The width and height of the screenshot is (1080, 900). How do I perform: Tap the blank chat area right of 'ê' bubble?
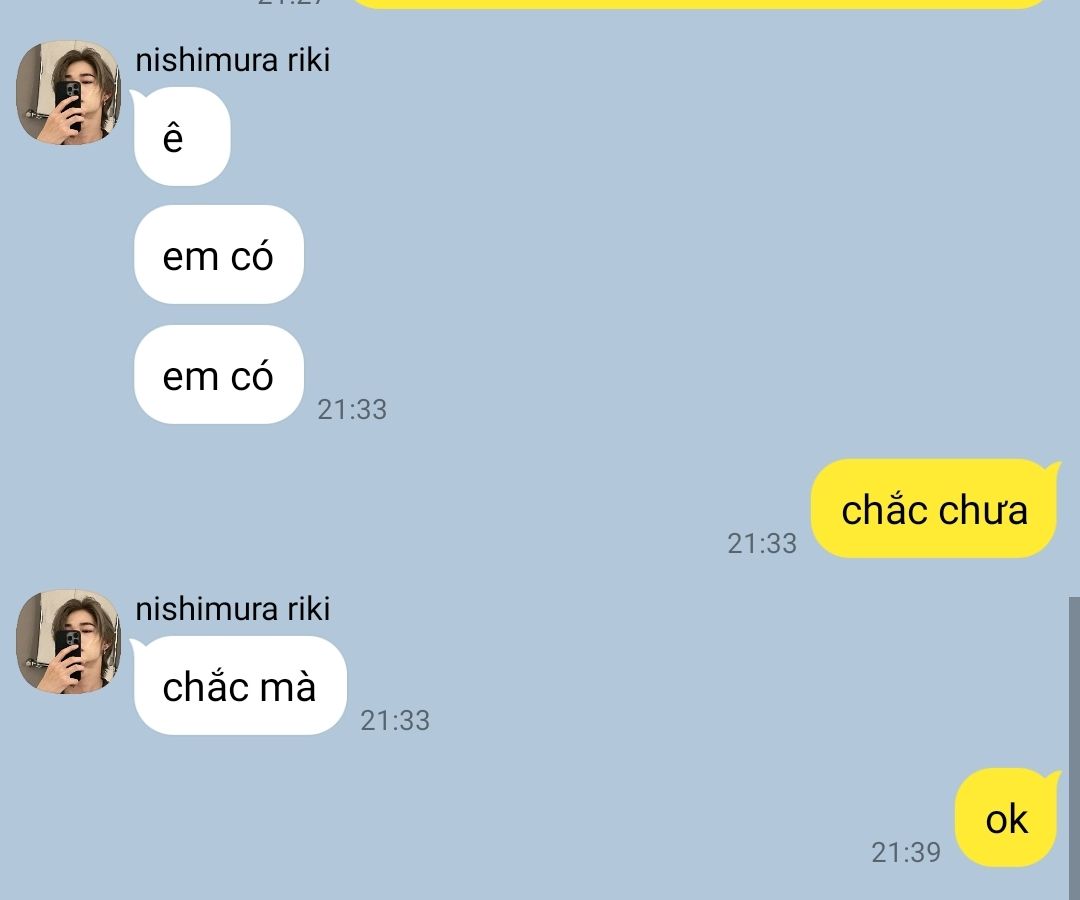point(620,136)
